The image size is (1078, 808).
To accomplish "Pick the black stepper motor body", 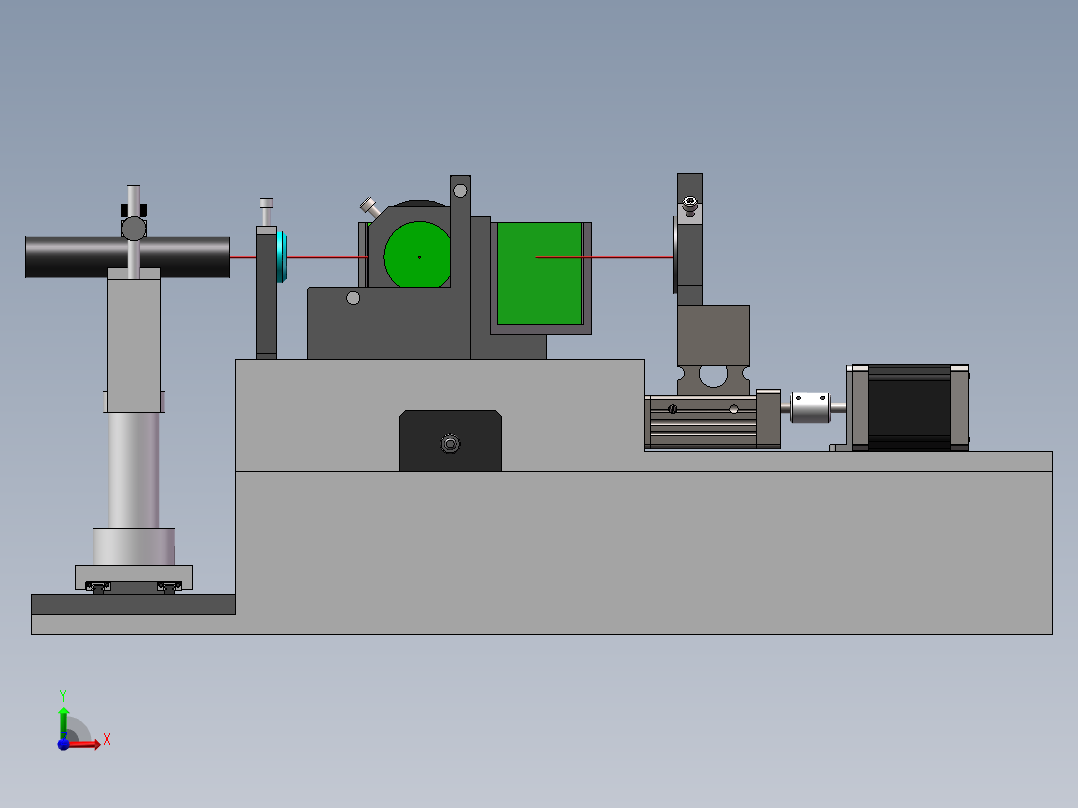I will 909,408.
